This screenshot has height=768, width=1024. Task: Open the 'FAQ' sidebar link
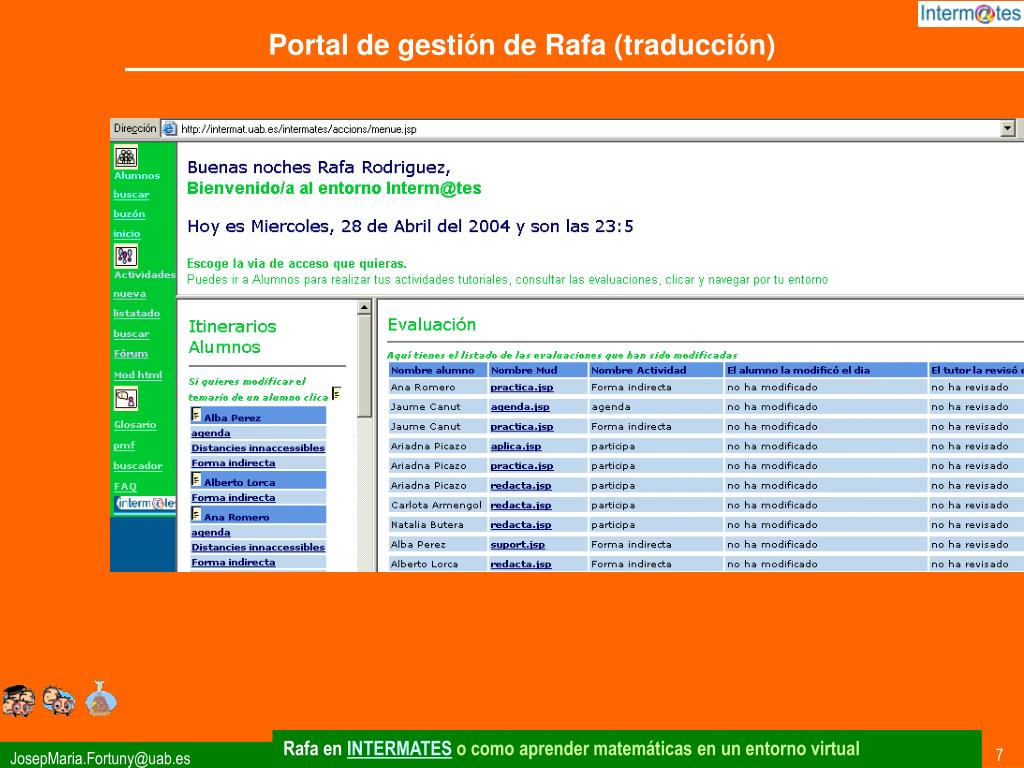click(125, 487)
